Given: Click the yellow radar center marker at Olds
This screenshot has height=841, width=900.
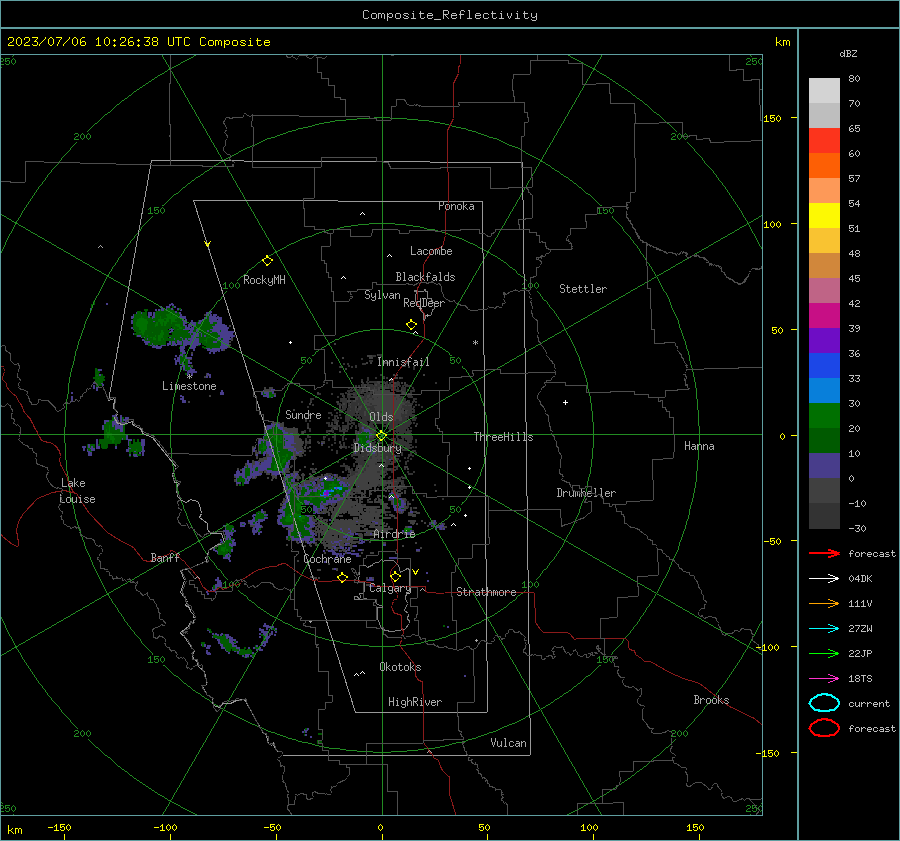Looking at the screenshot, I should click(382, 436).
